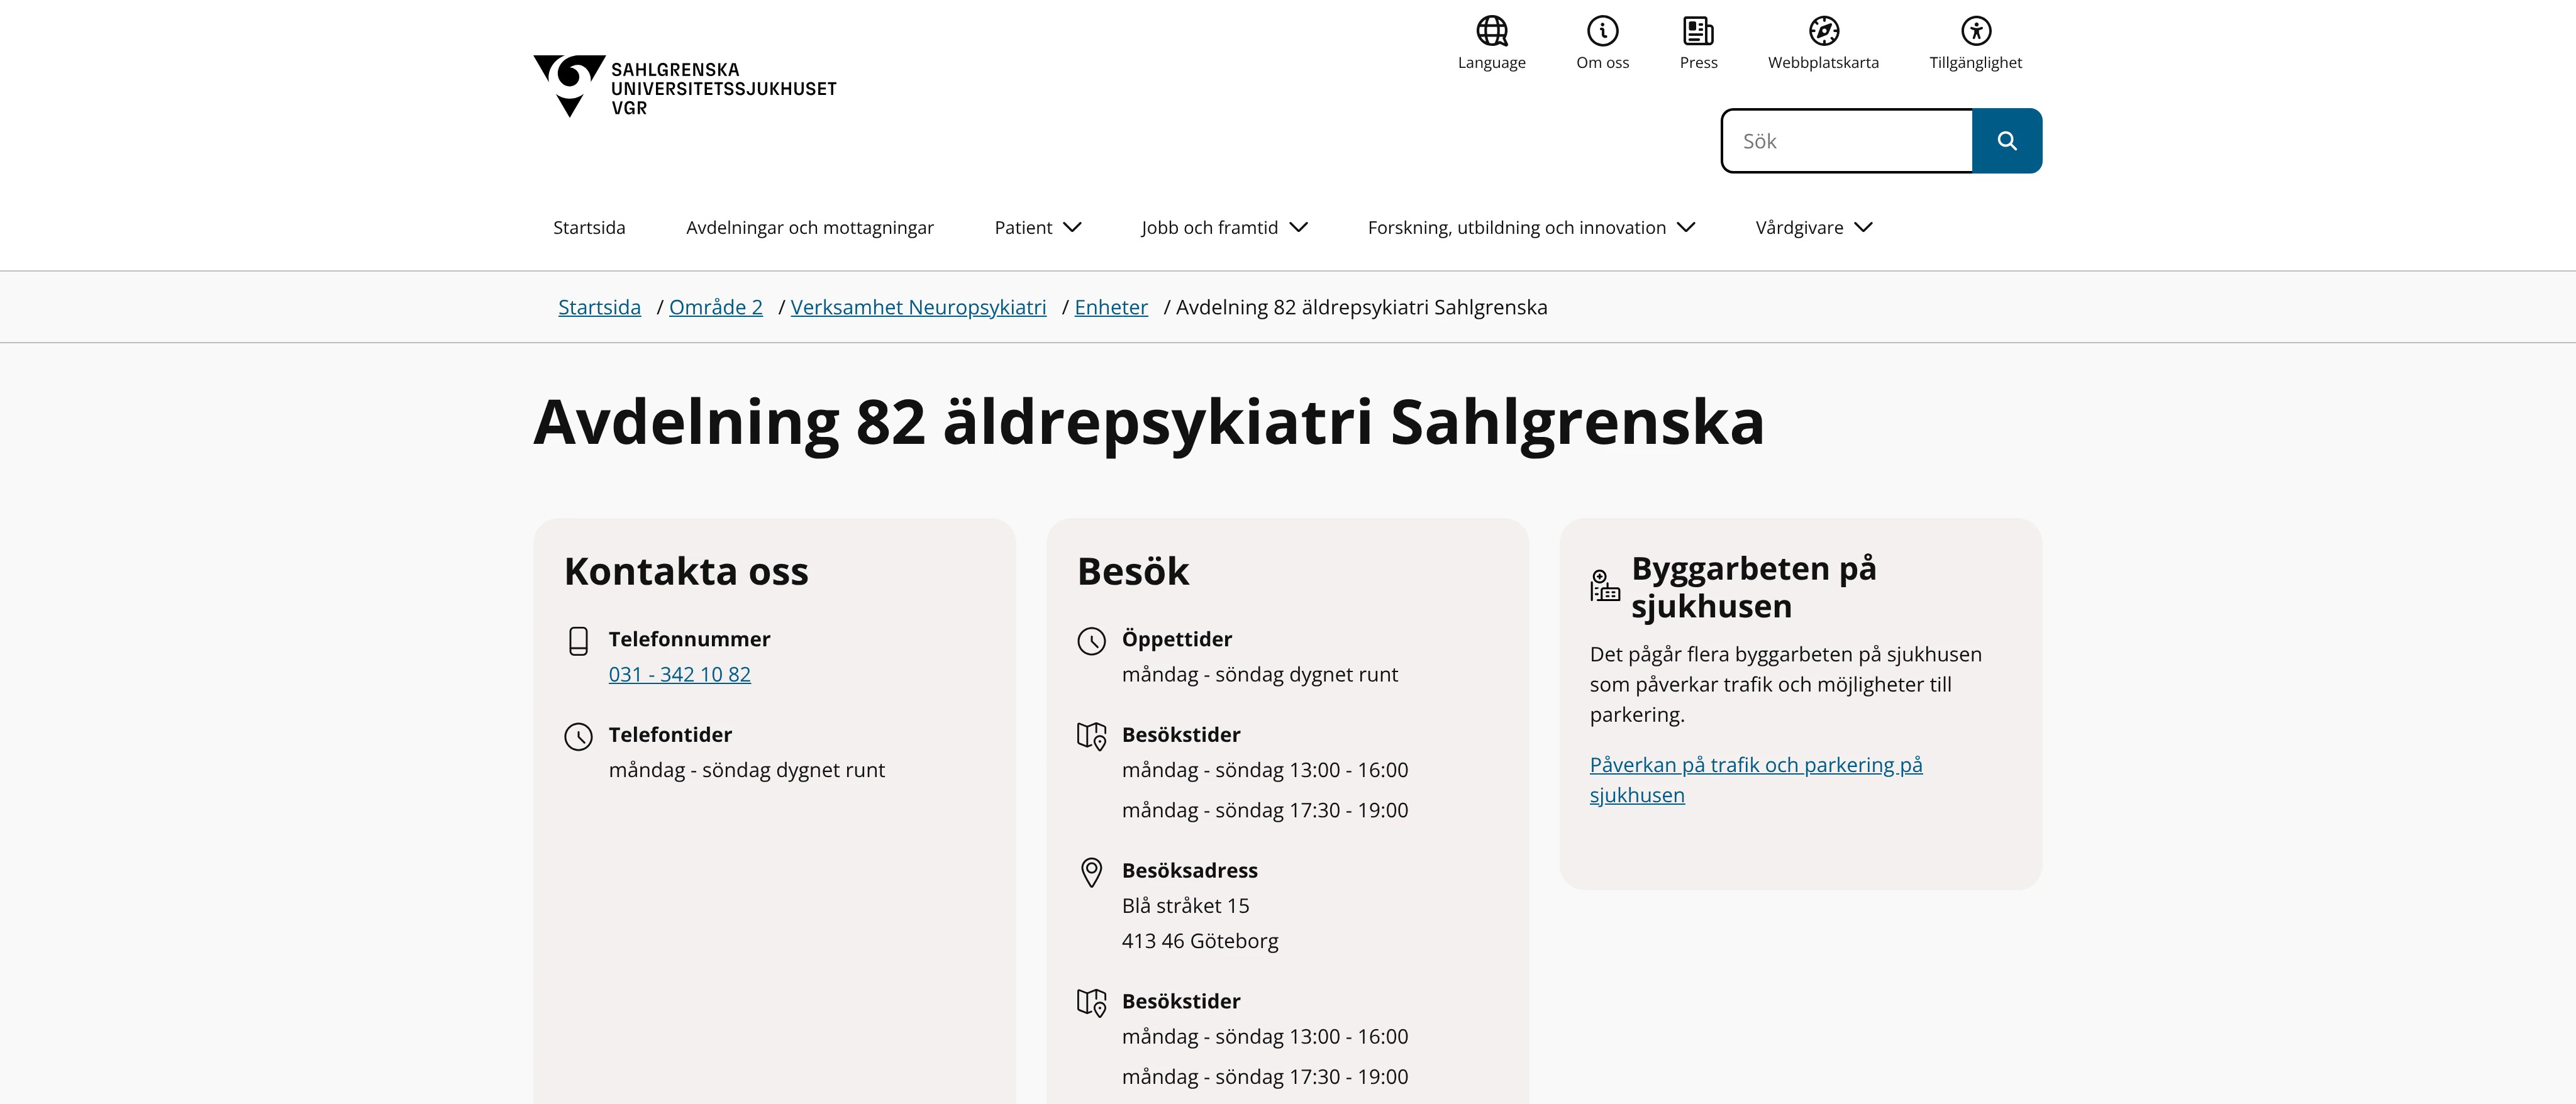
Task: Click the Language label text
Action: [x=1491, y=63]
